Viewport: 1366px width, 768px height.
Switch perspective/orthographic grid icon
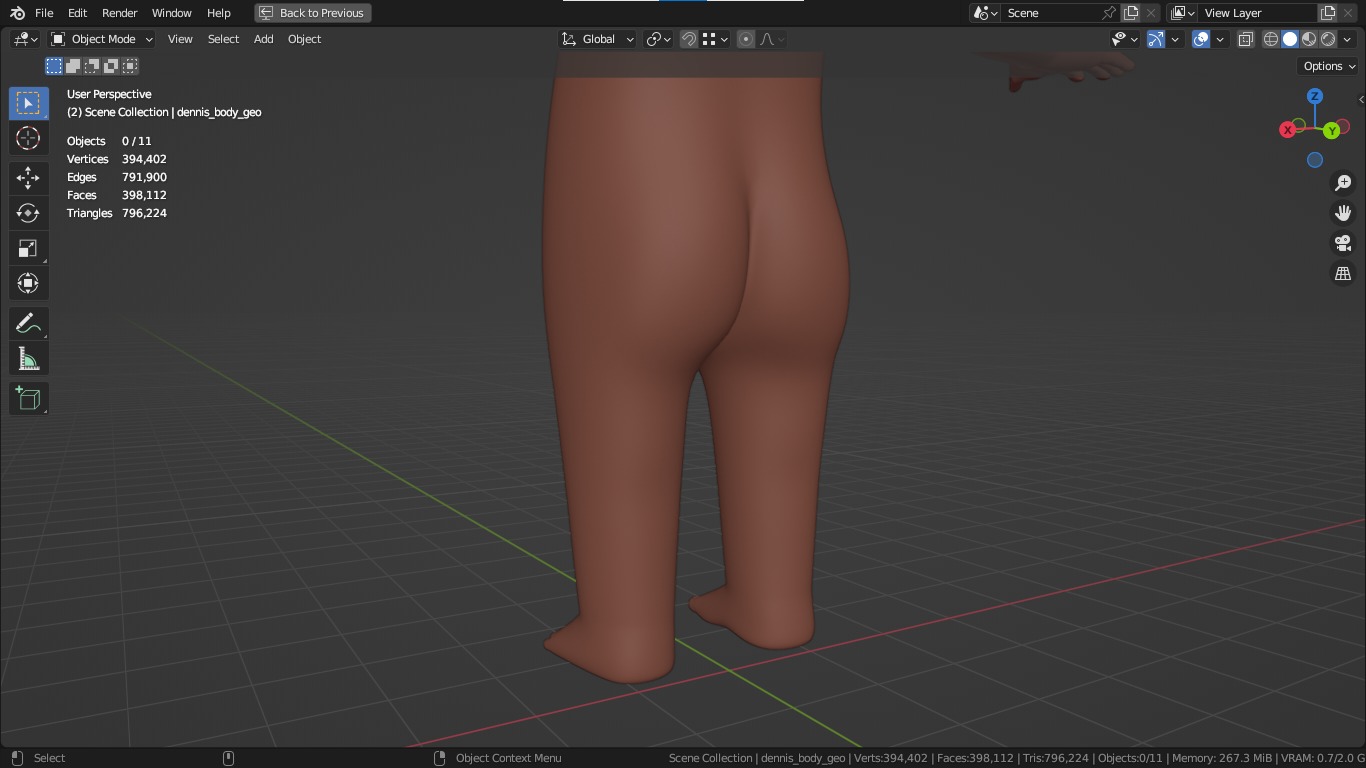coord(1343,273)
